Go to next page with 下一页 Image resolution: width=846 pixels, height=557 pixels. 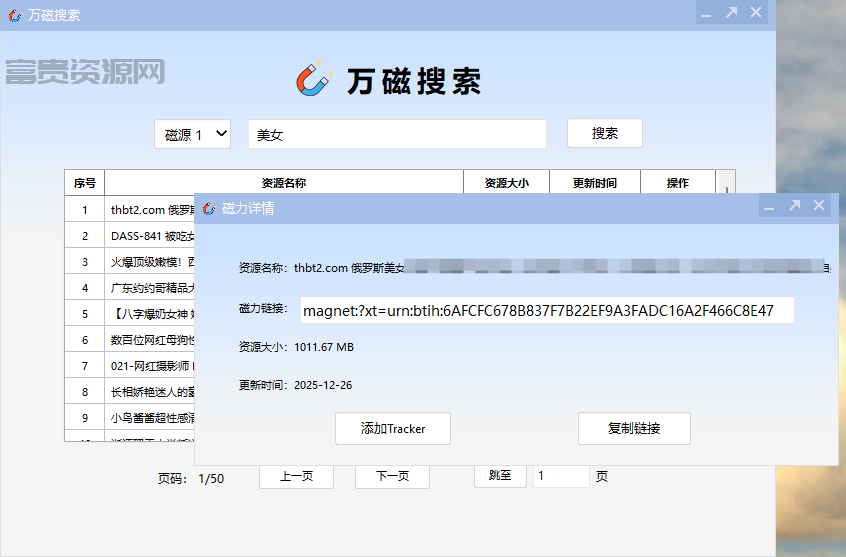tap(392, 477)
